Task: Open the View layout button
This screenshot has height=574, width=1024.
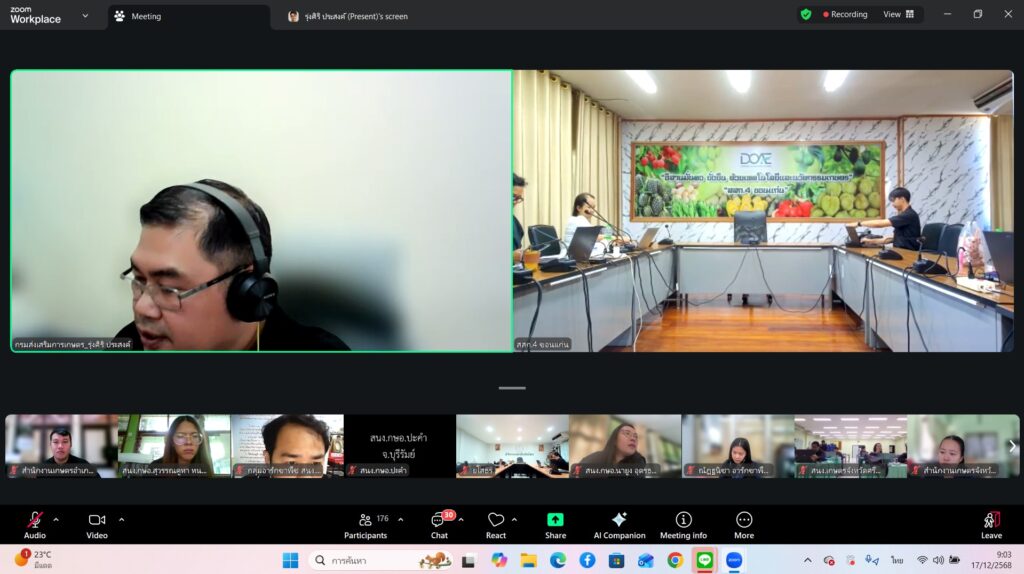Action: [897, 15]
